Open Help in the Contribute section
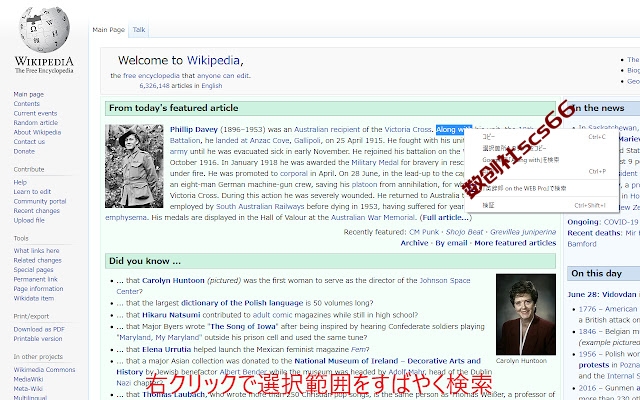The width and height of the screenshot is (640, 400). point(20,182)
